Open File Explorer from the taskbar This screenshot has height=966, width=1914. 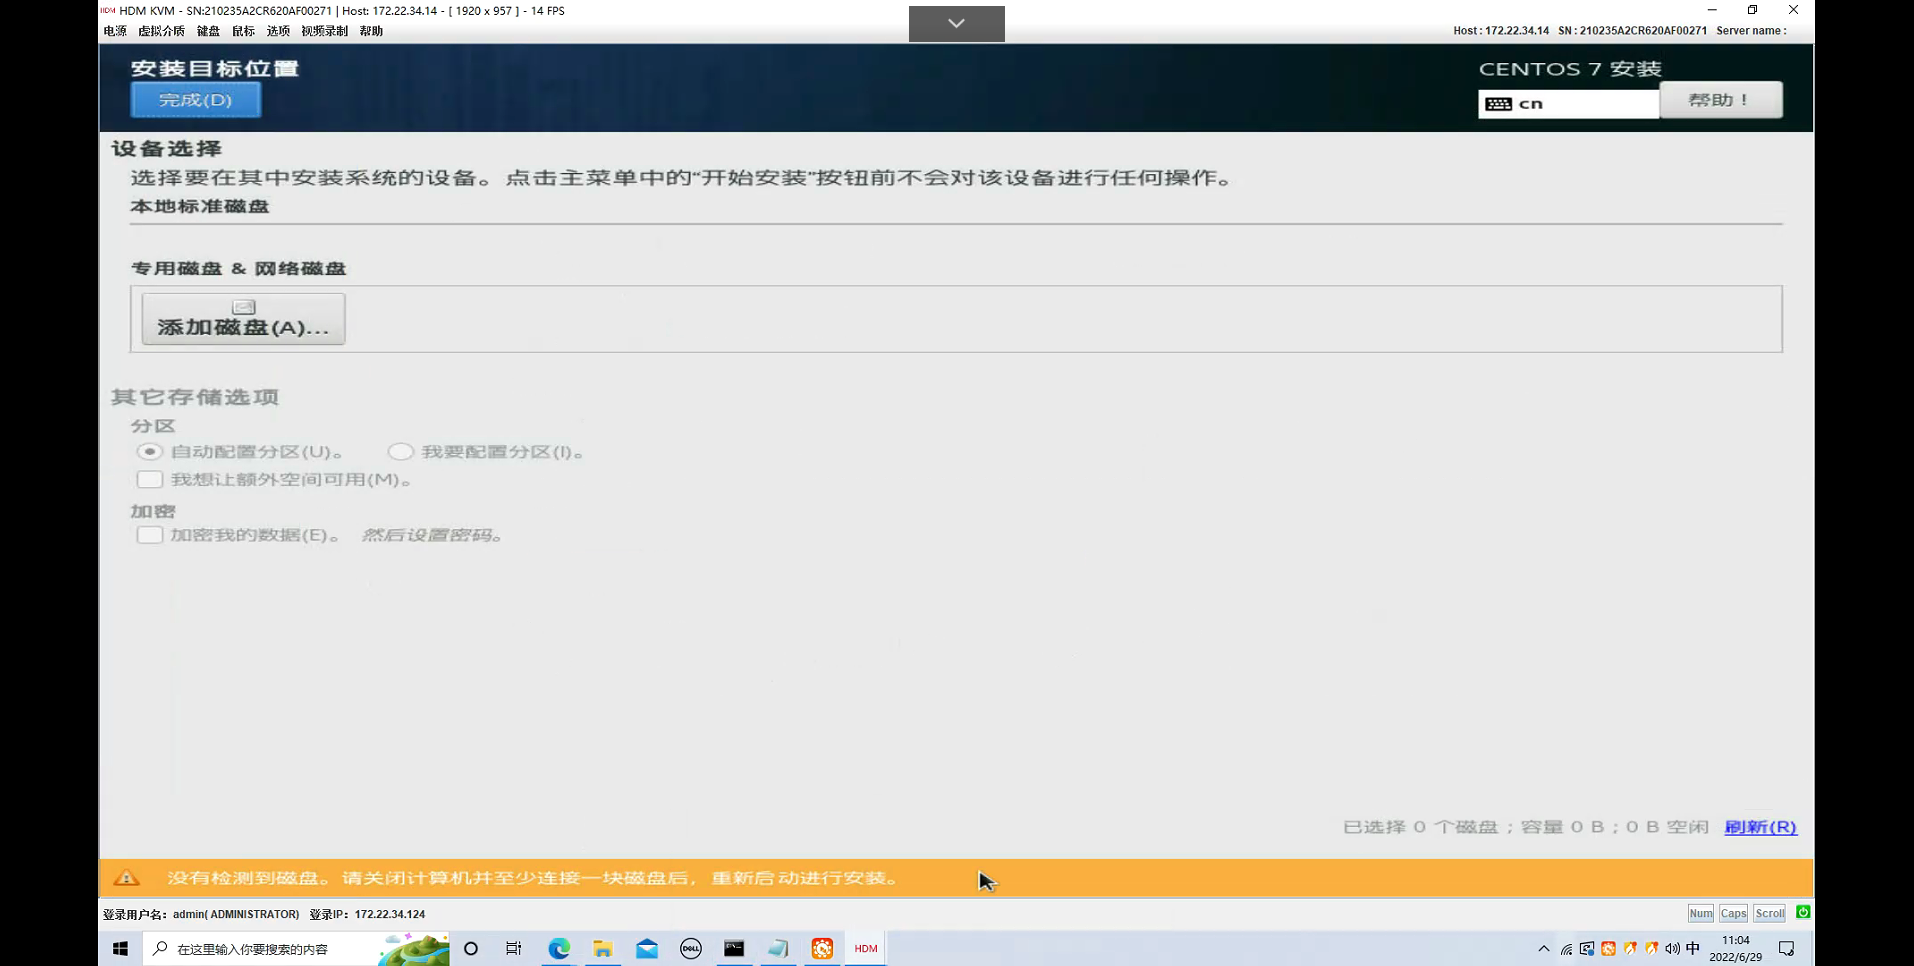pos(603,949)
